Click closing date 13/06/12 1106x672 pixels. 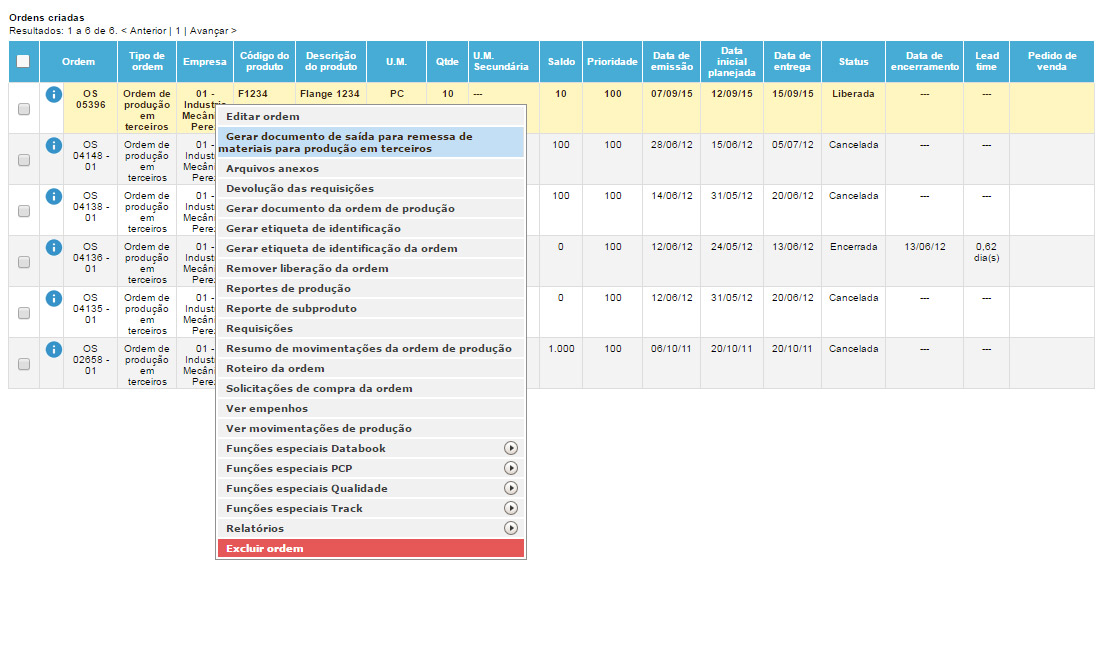point(925,247)
